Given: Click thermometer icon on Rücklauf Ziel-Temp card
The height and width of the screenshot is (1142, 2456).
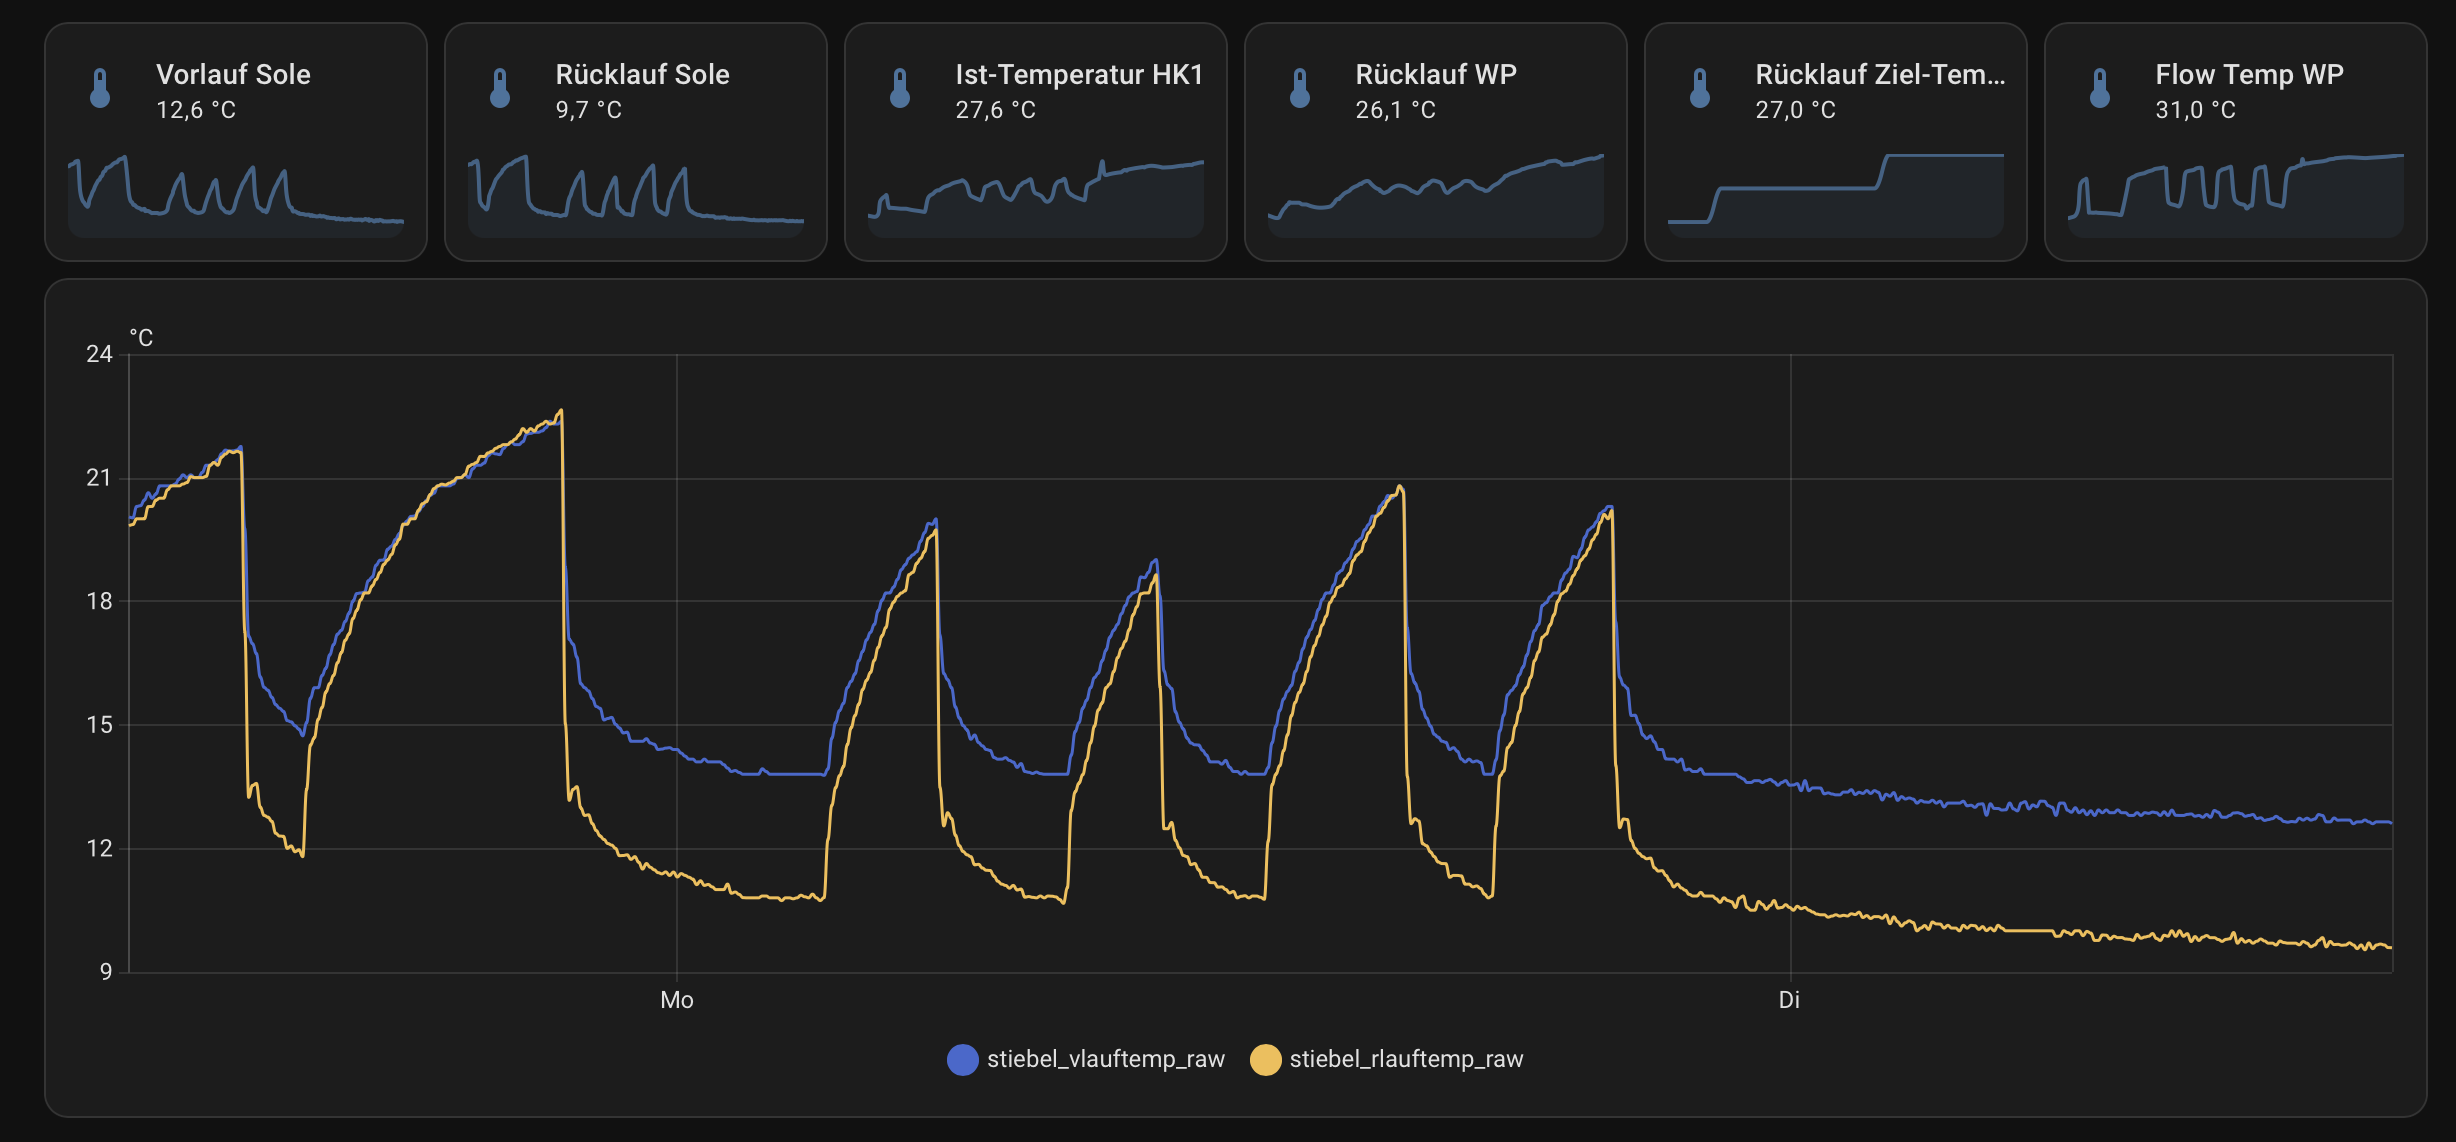Looking at the screenshot, I should [x=1700, y=88].
